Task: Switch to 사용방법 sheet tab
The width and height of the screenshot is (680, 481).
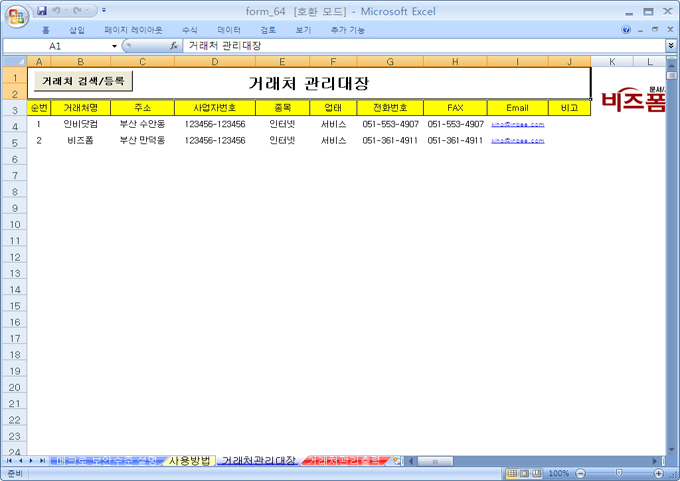Action: coord(189,461)
